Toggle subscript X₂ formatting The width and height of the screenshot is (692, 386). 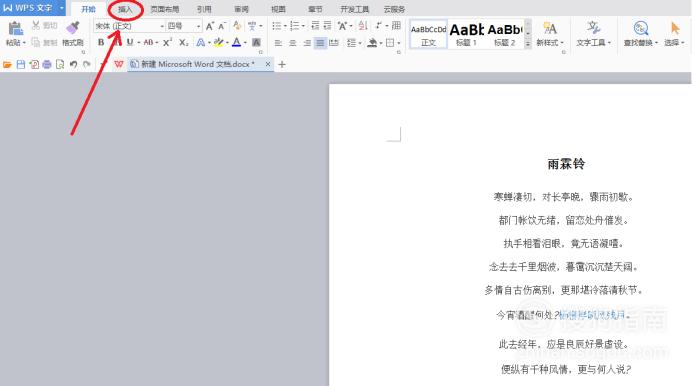pyautogui.click(x=184, y=42)
